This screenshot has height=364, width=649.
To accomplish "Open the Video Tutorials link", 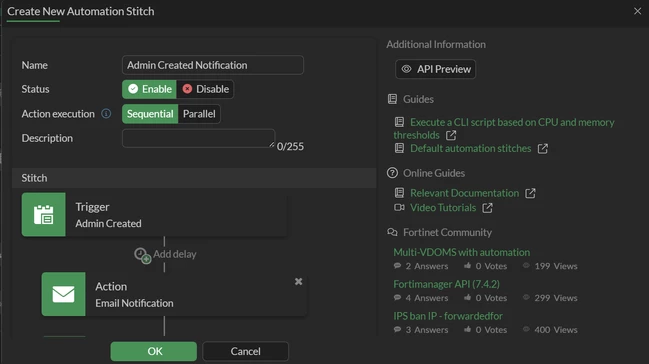I will (x=443, y=207).
